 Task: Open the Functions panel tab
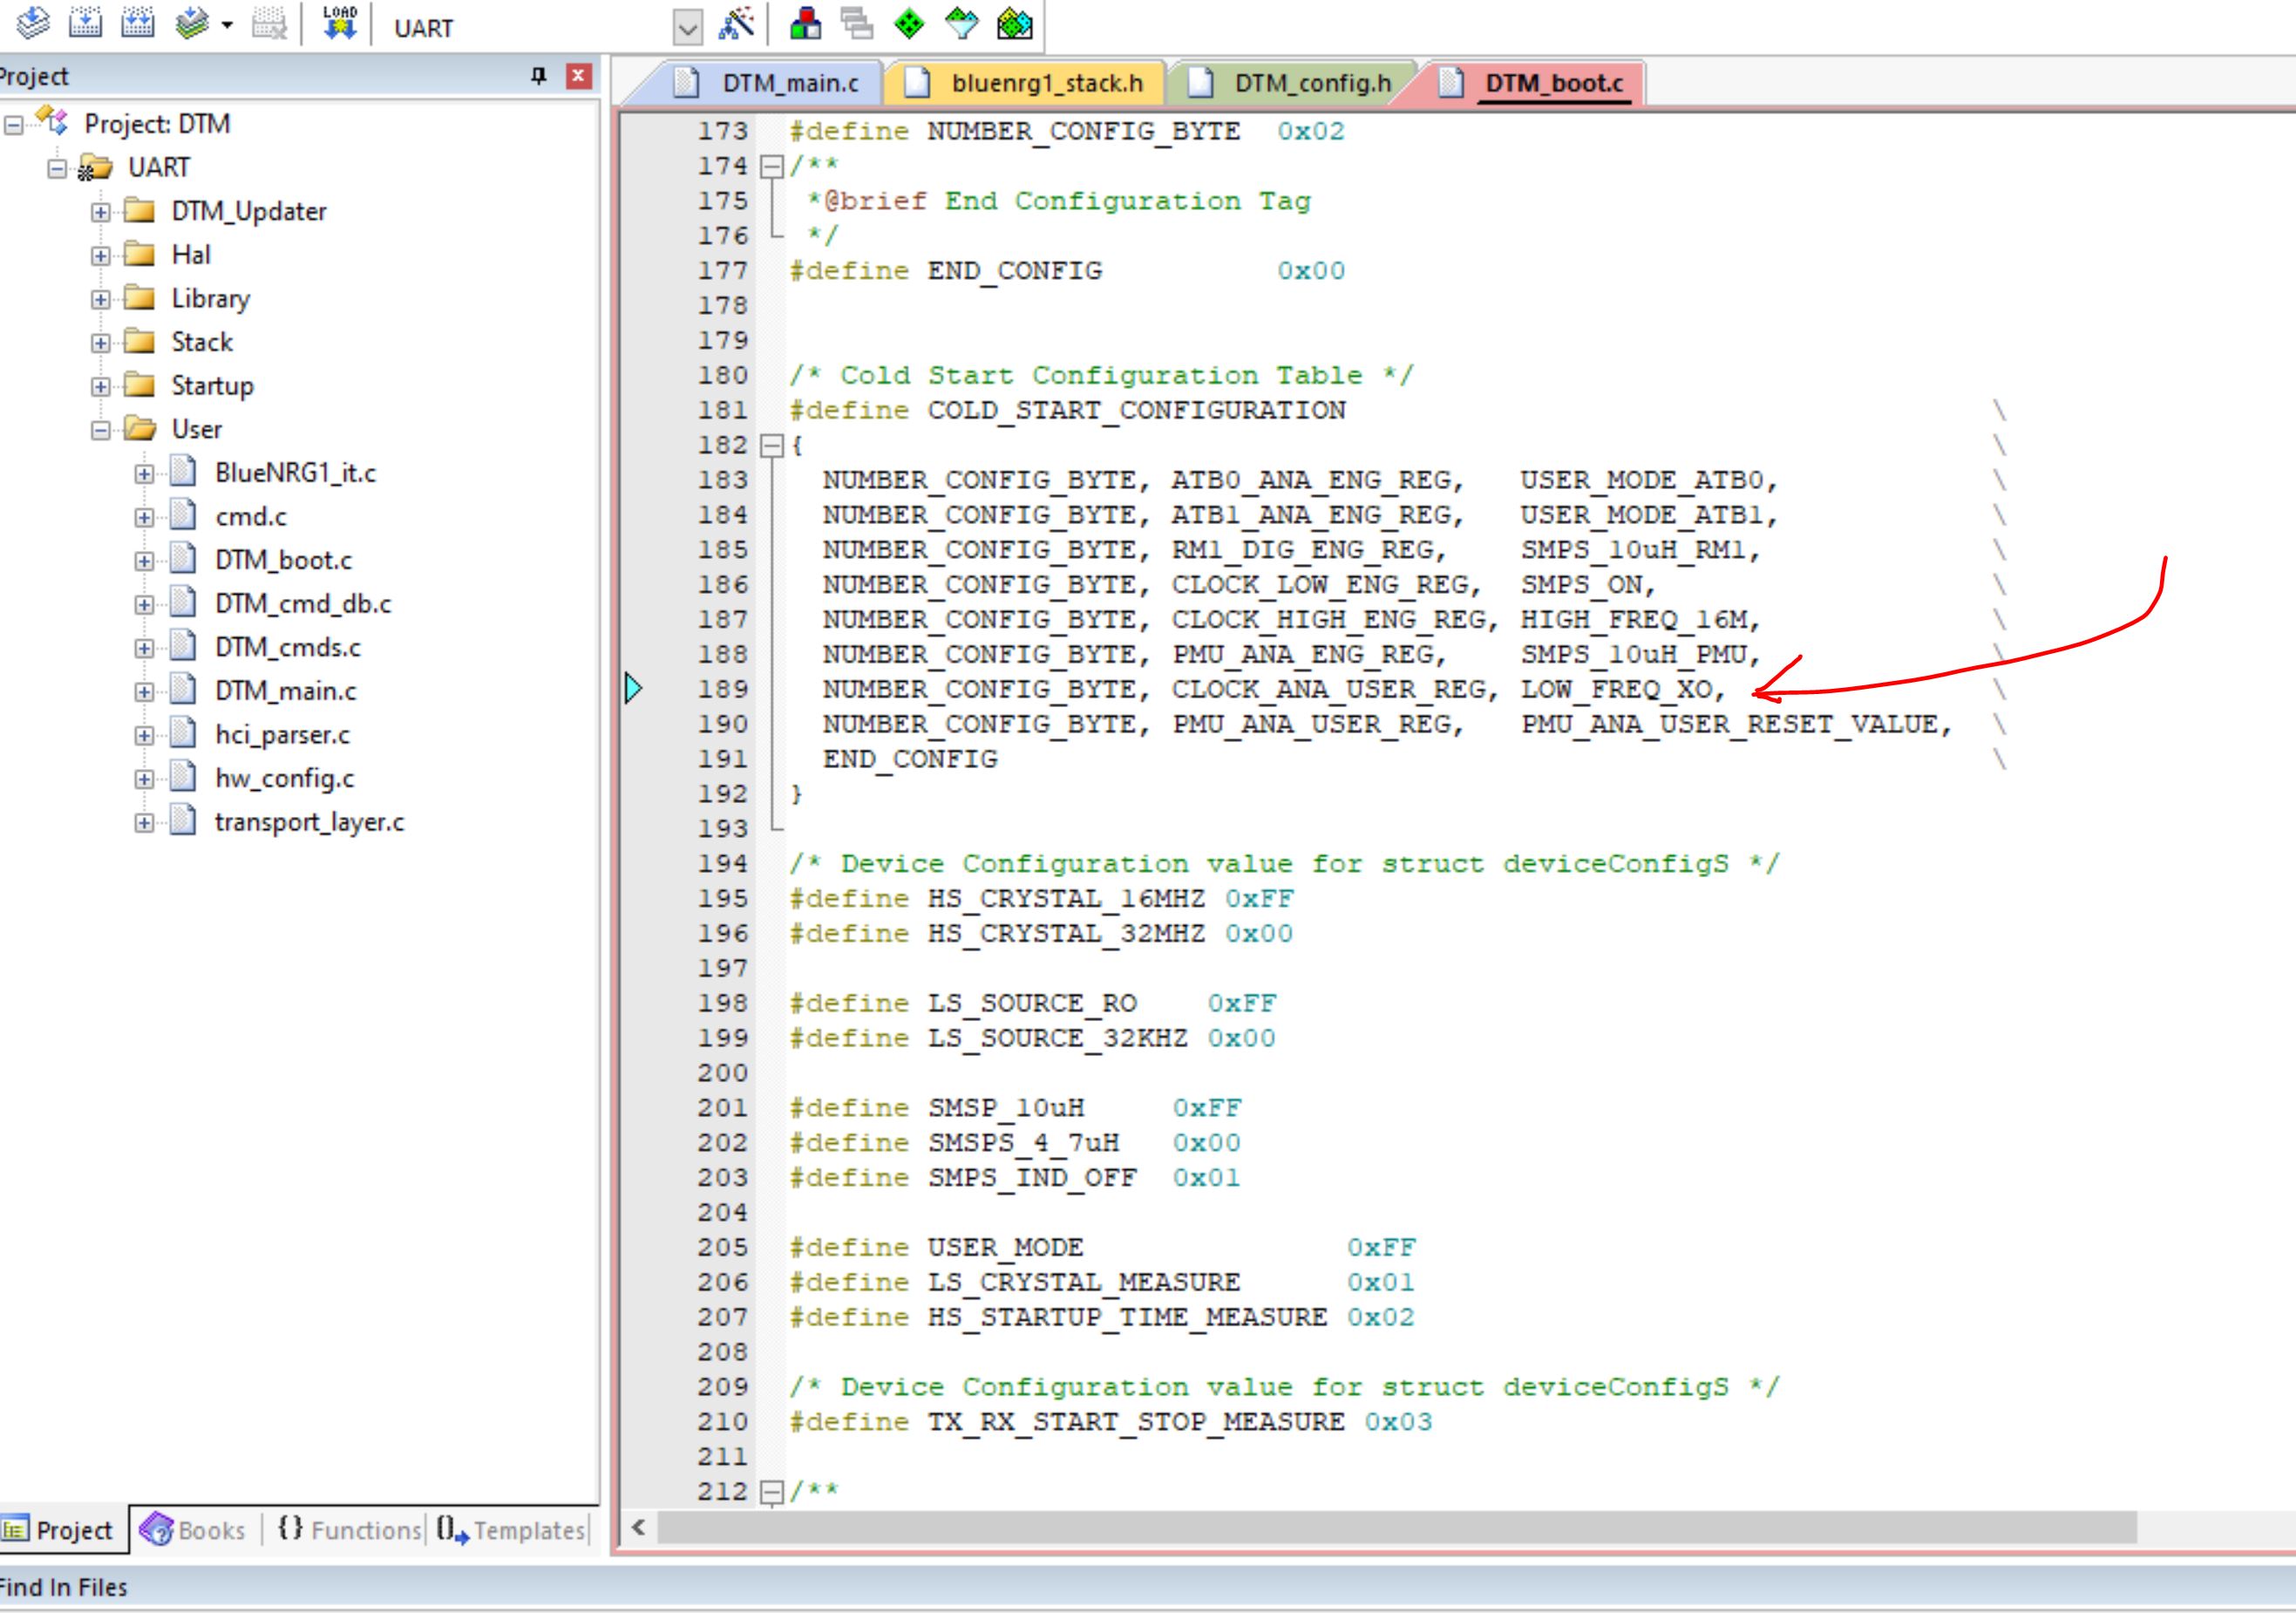pos(349,1530)
